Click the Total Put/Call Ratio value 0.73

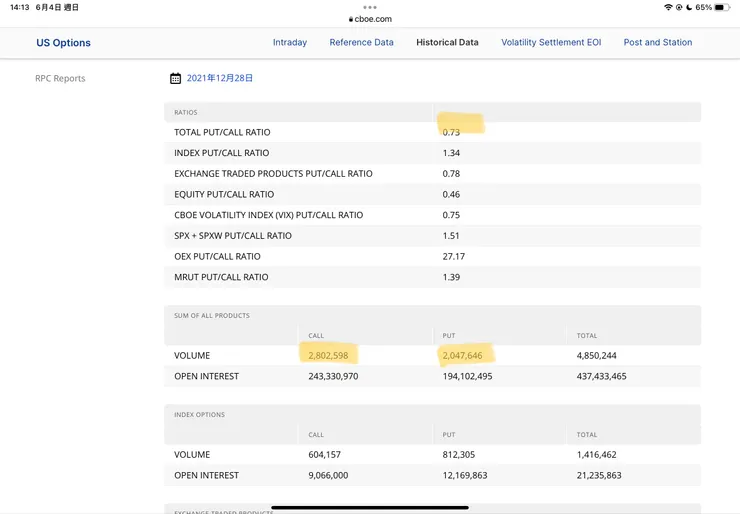[451, 132]
